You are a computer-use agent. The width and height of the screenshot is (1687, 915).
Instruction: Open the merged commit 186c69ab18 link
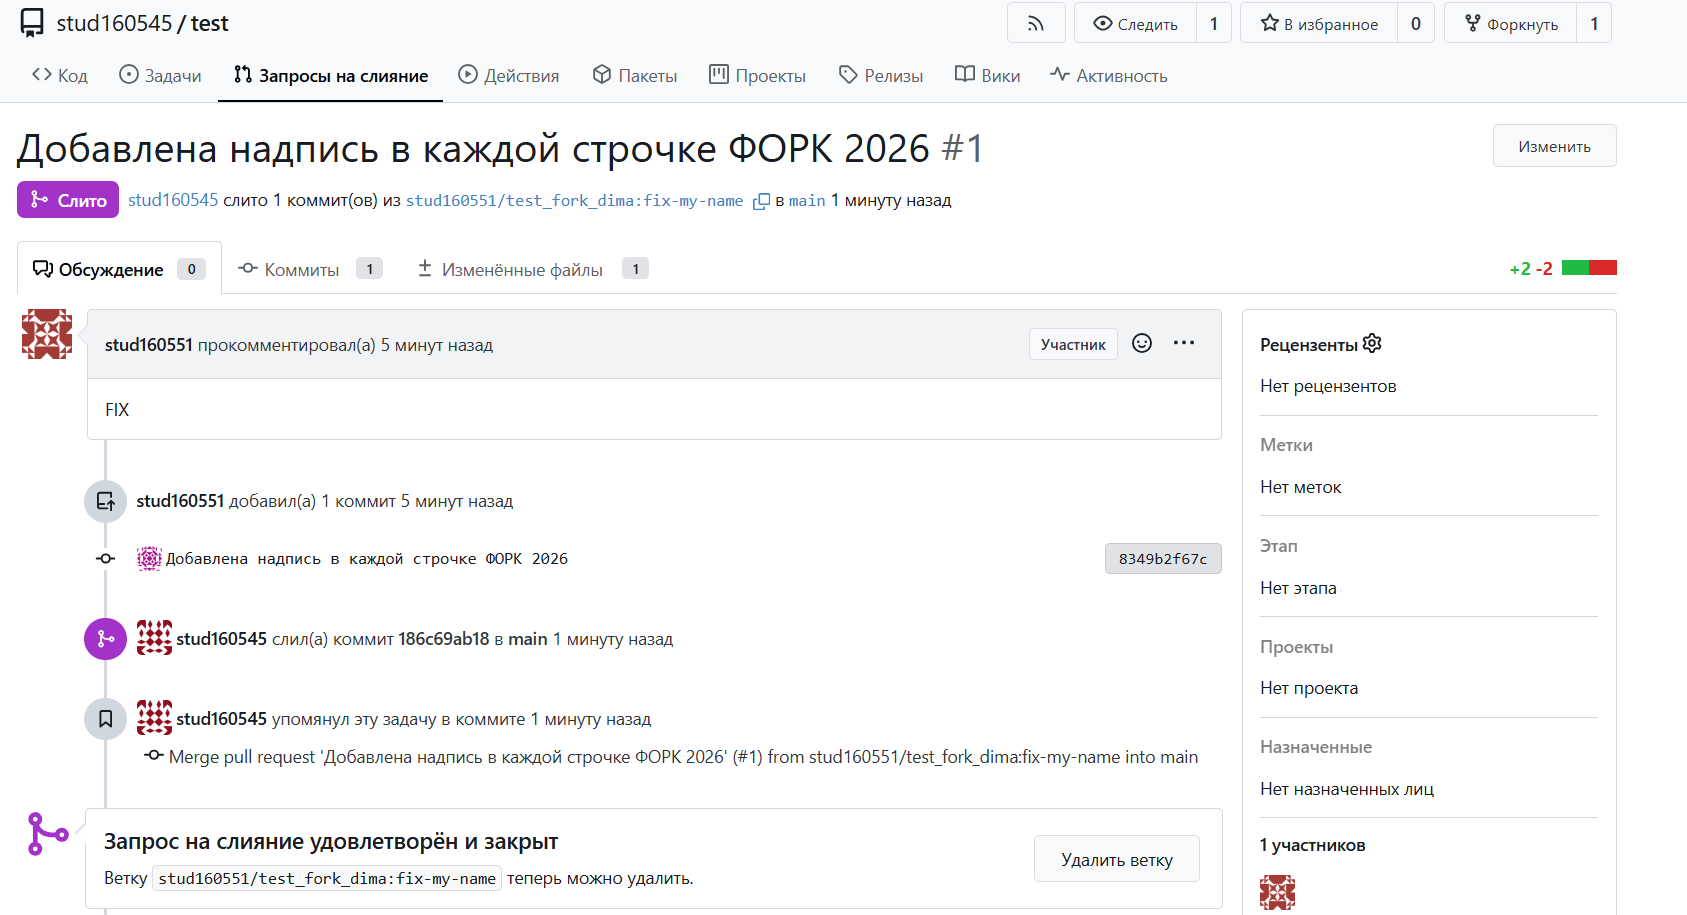click(443, 639)
